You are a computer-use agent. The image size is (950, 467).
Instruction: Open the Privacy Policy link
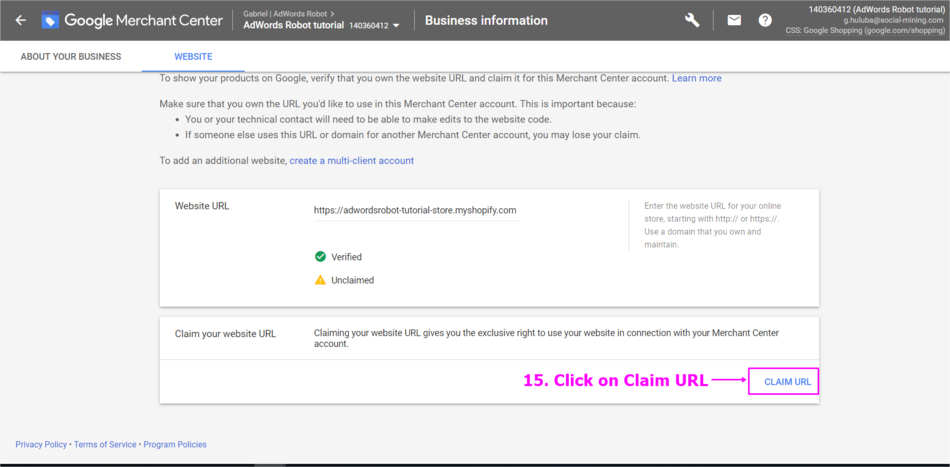point(41,444)
